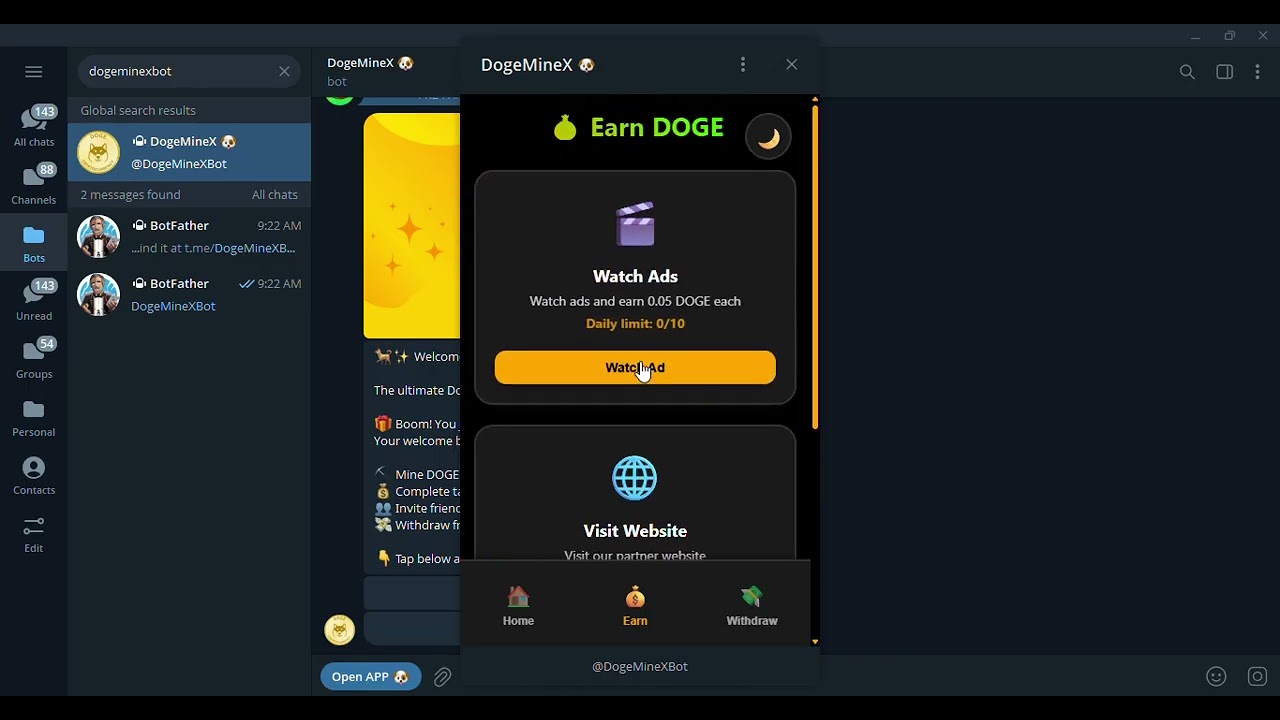Close the DogeMineX mini app panel
This screenshot has height=720, width=1280.
pyautogui.click(x=792, y=64)
